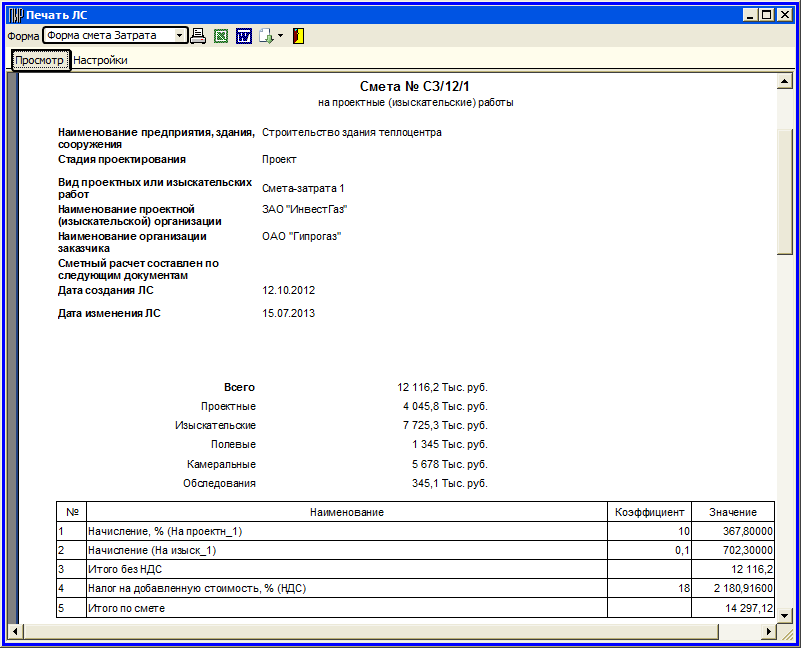Click the Наименование column header
Screen dimensions: 801x648
pos(346,512)
